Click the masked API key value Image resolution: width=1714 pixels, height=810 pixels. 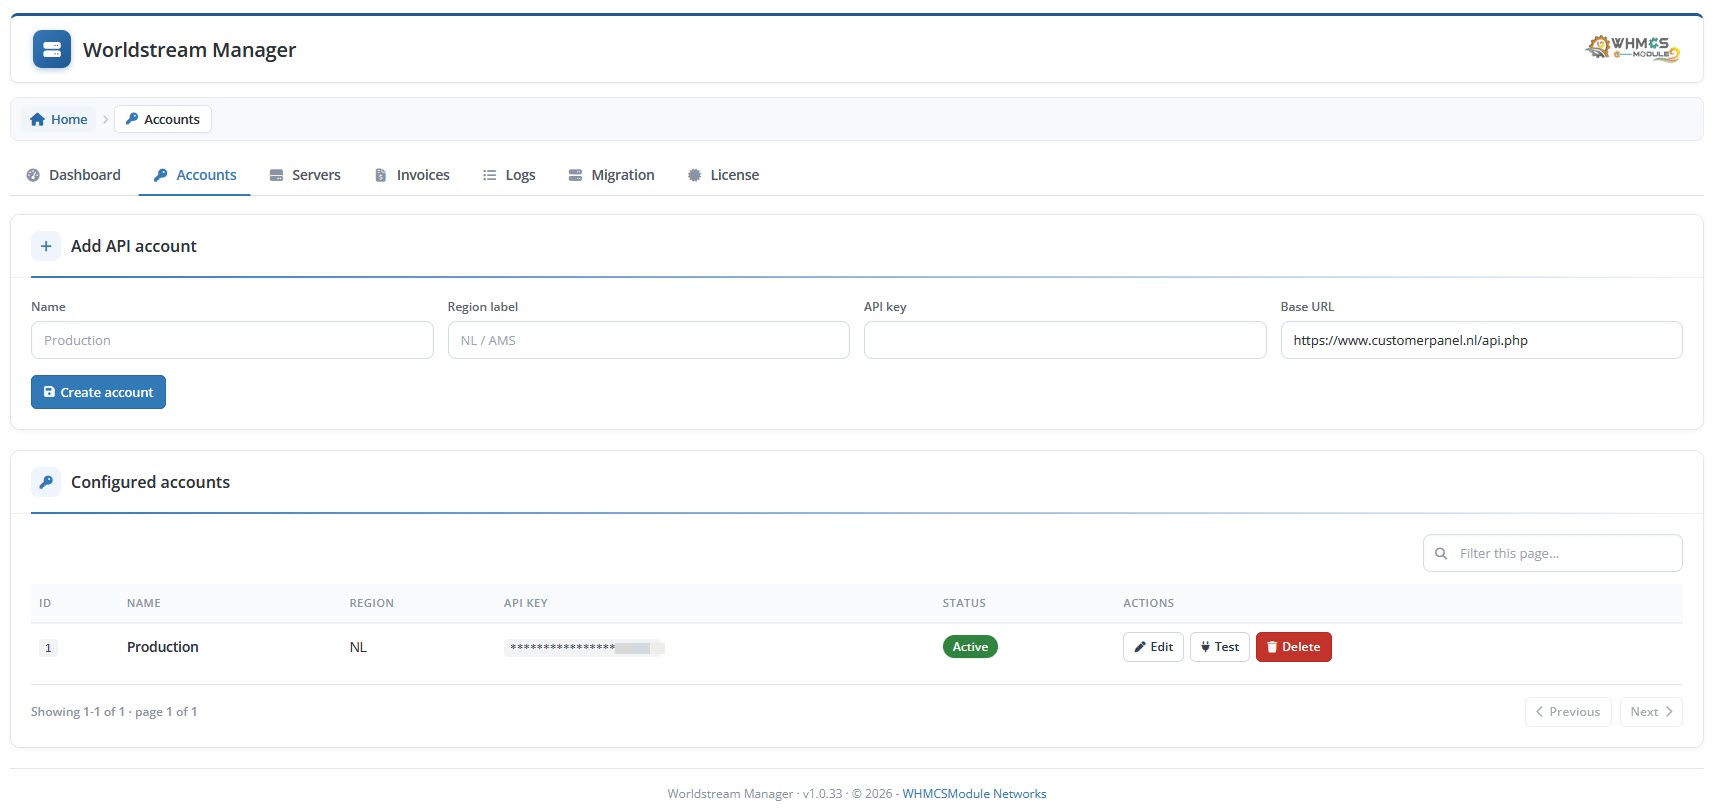point(584,648)
